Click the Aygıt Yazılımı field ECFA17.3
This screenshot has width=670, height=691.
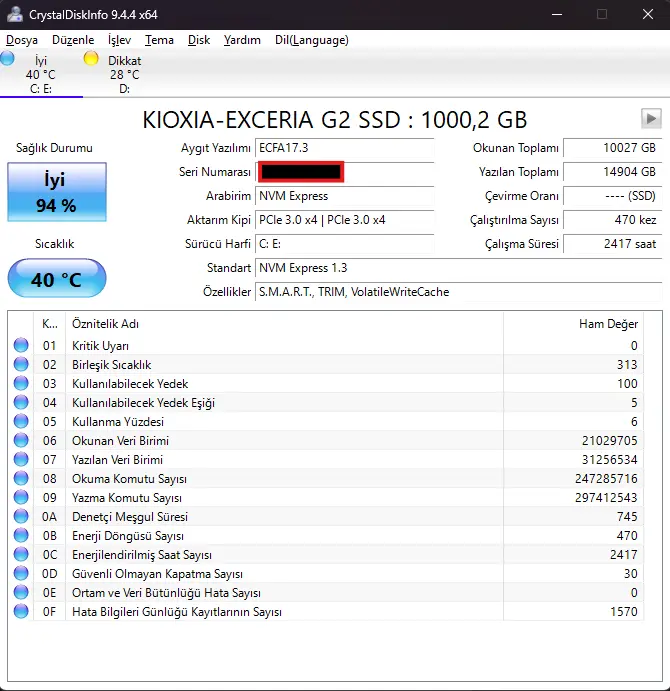[345, 148]
